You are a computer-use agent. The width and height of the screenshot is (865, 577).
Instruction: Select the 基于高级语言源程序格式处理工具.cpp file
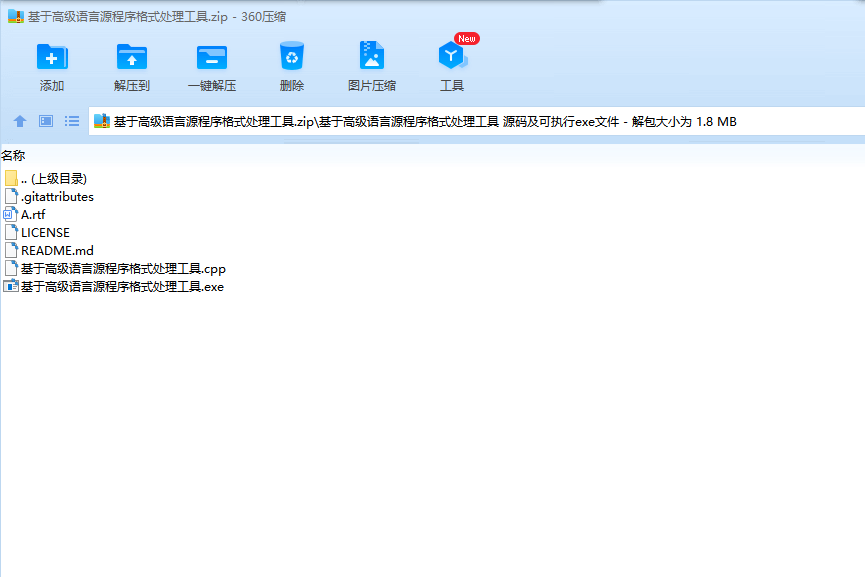tap(115, 269)
